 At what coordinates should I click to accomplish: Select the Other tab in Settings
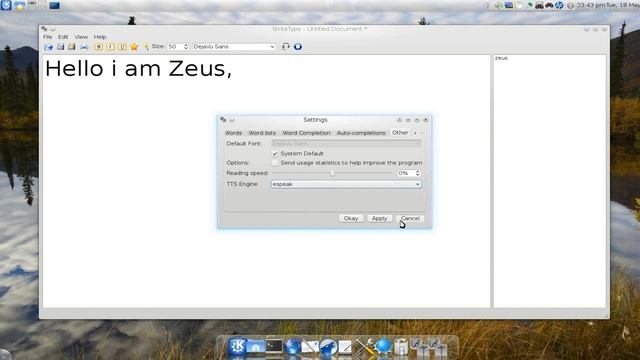tap(400, 133)
